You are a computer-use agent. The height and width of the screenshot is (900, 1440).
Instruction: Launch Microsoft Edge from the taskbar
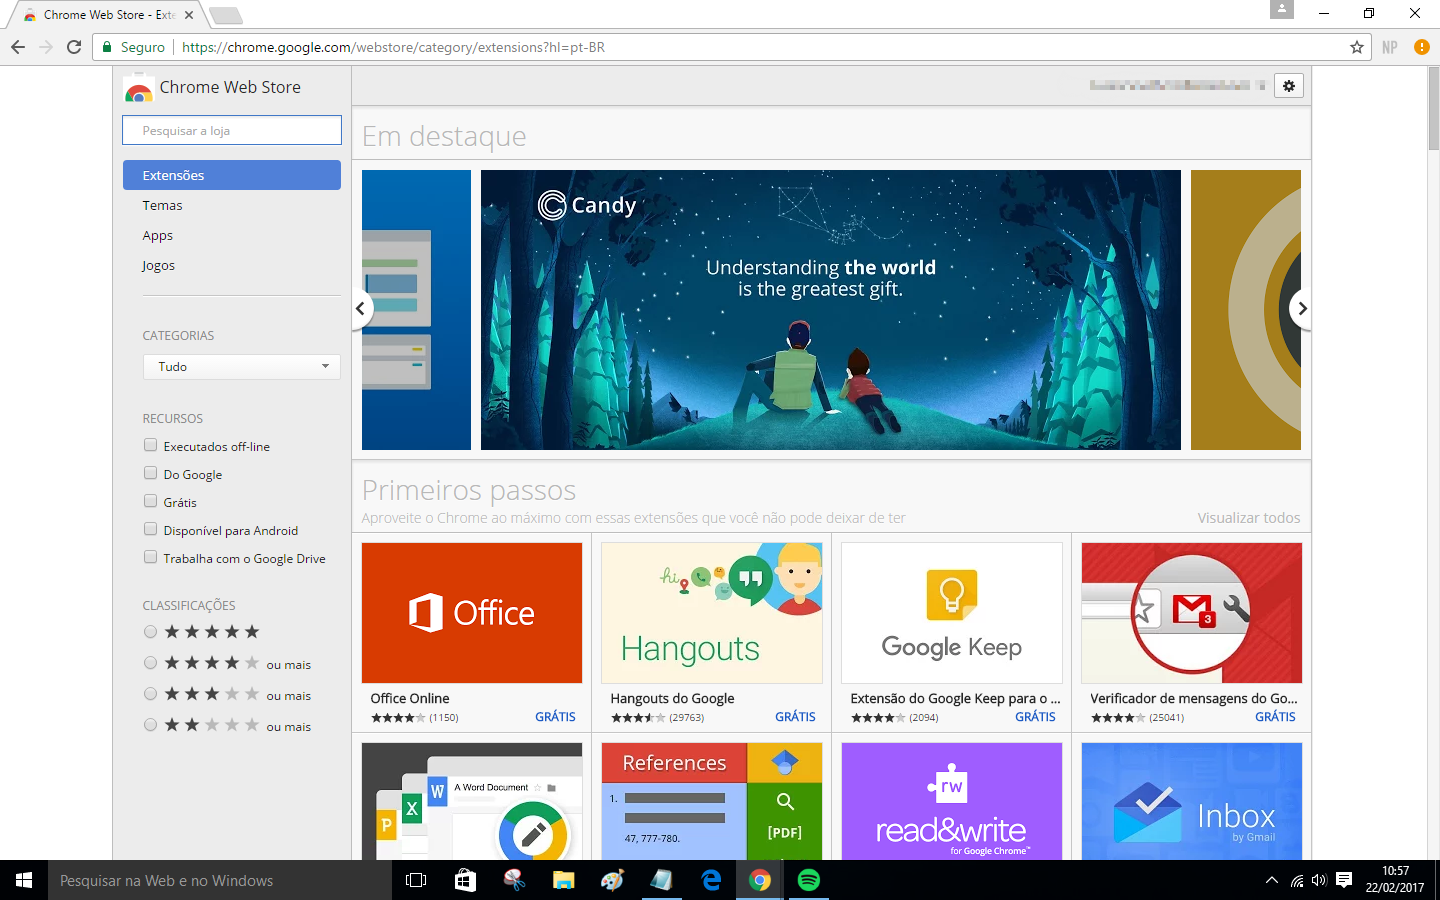click(711, 880)
